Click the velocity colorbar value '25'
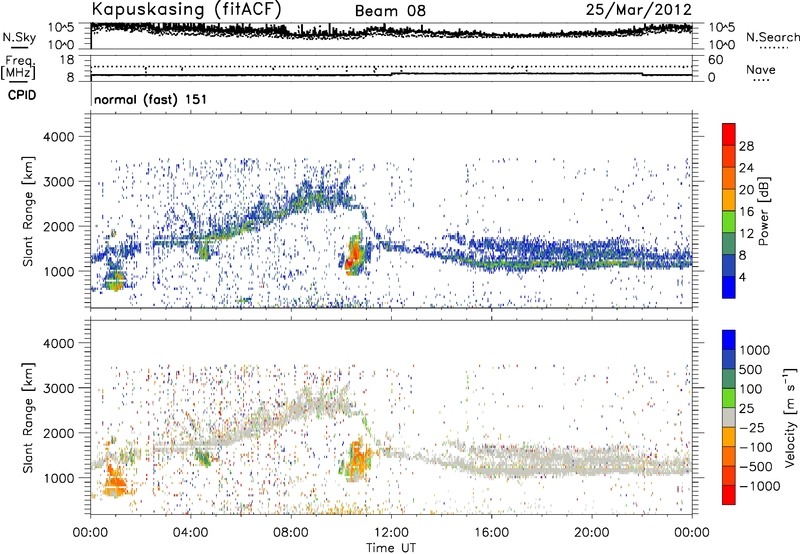This screenshot has height=554, width=800. 747,408
